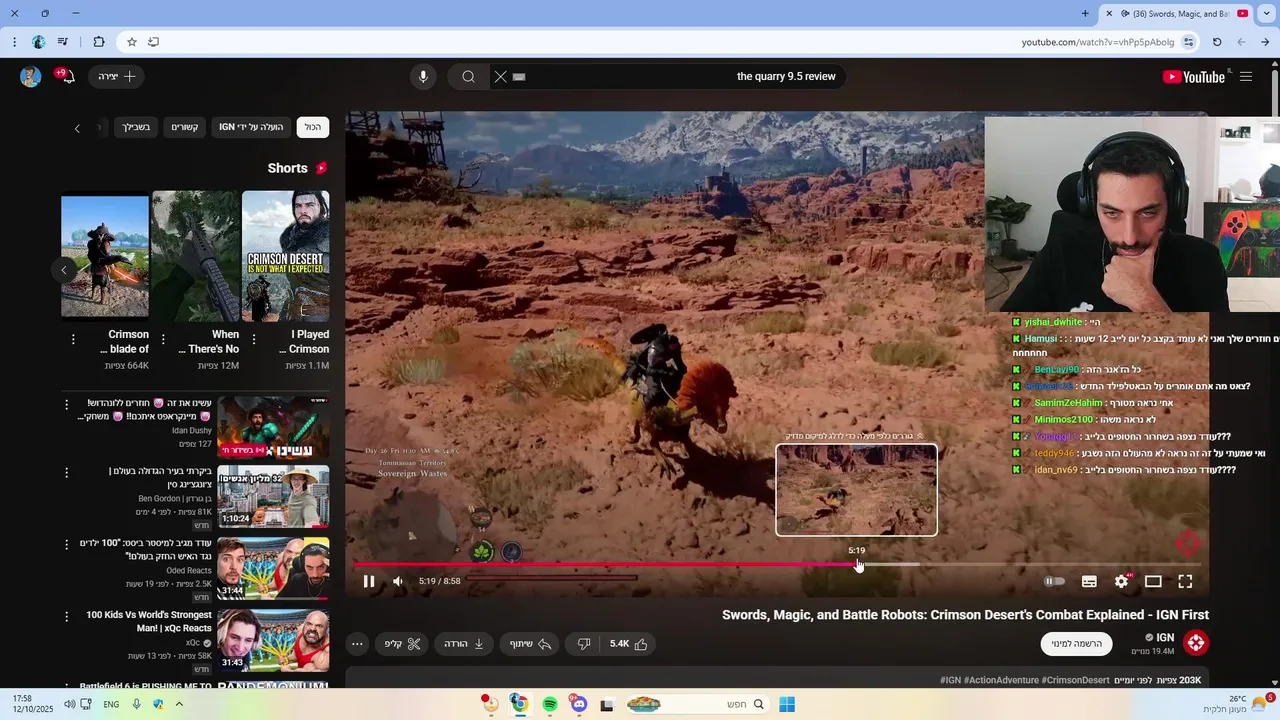The height and width of the screenshot is (720, 1280).
Task: Subscribe with הרשמה למינוי button
Action: click(1076, 644)
